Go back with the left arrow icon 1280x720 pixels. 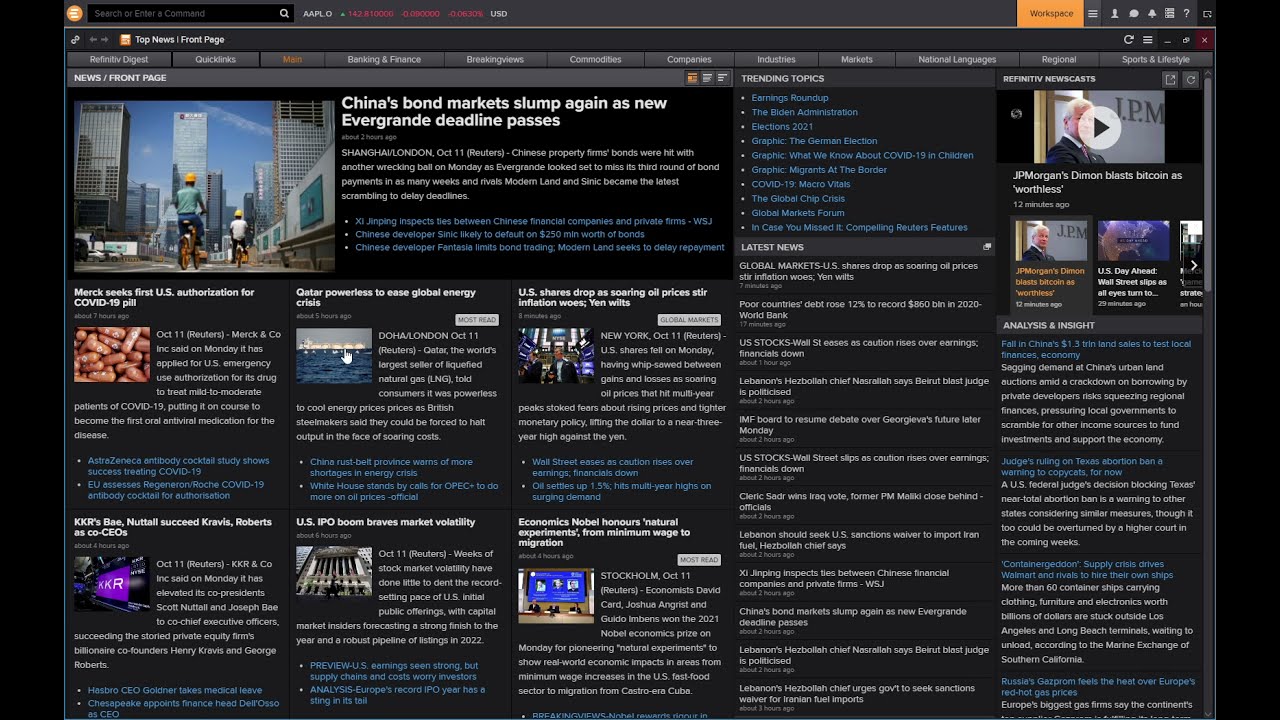click(x=93, y=40)
